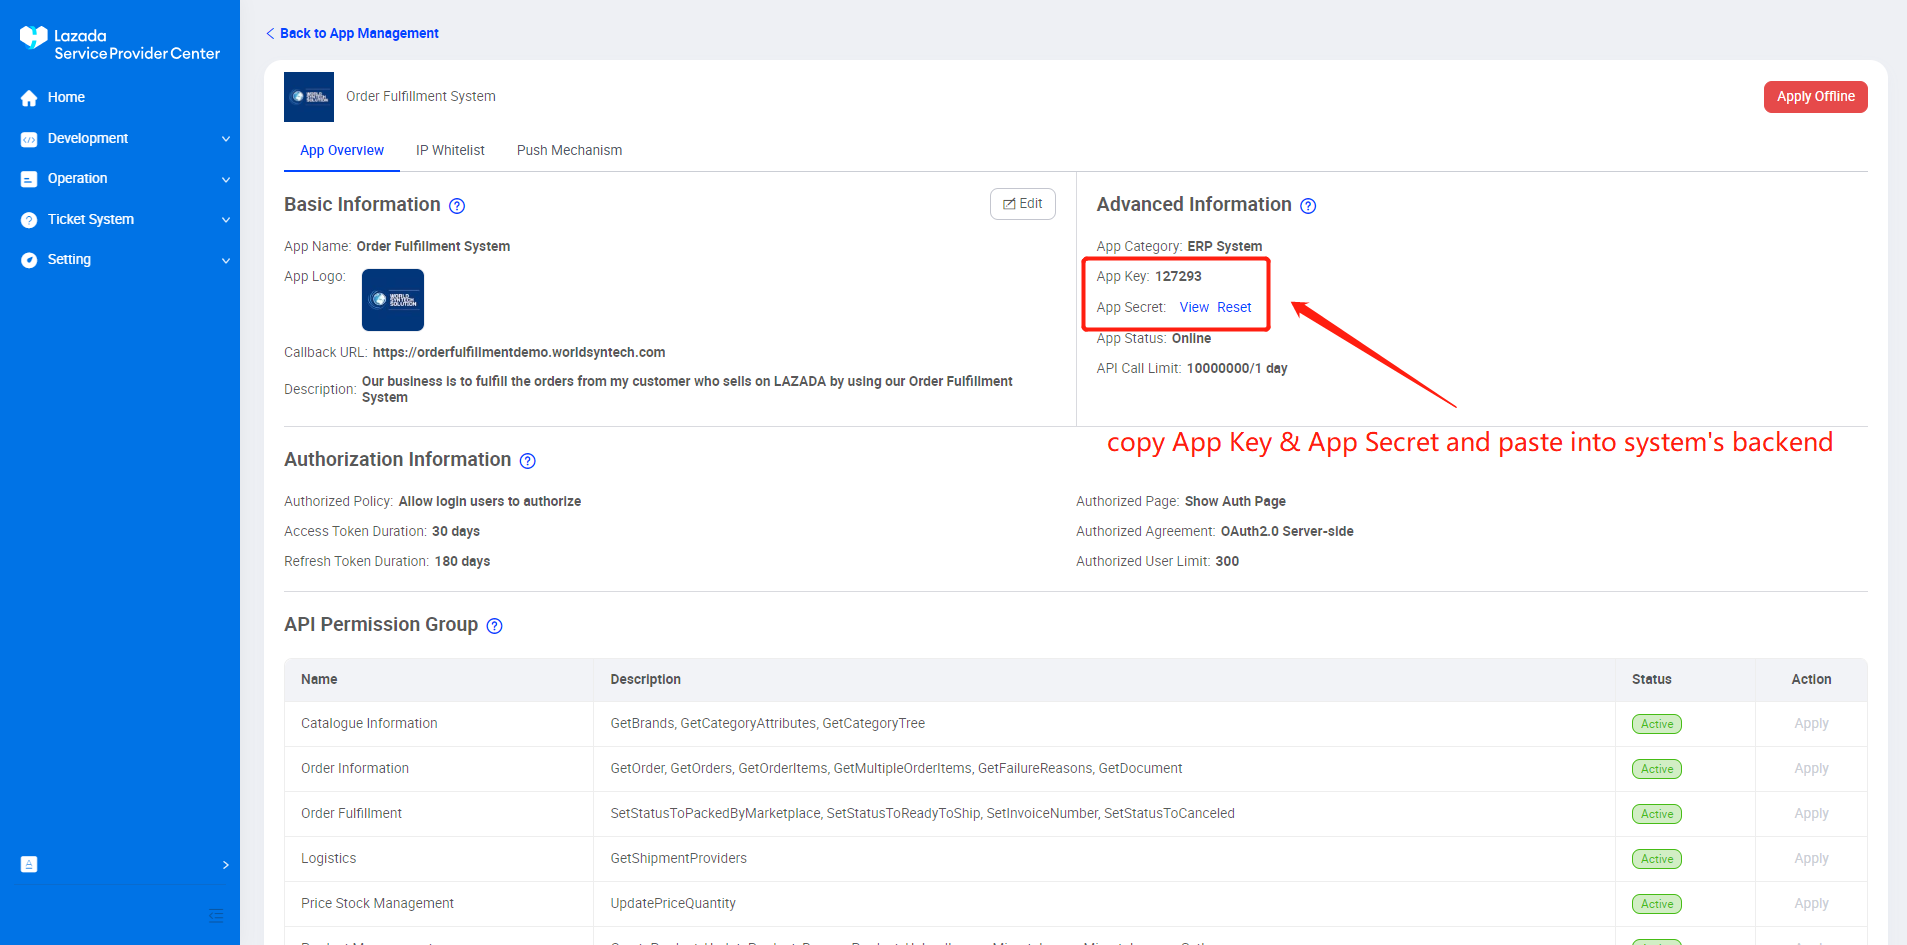Click Active status badge for Price Stock Management
Screen dimensions: 1907x945
[x=1657, y=904]
